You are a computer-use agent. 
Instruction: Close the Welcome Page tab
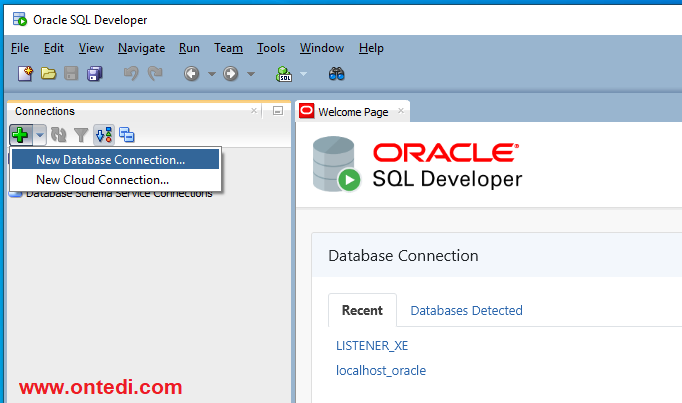401,111
